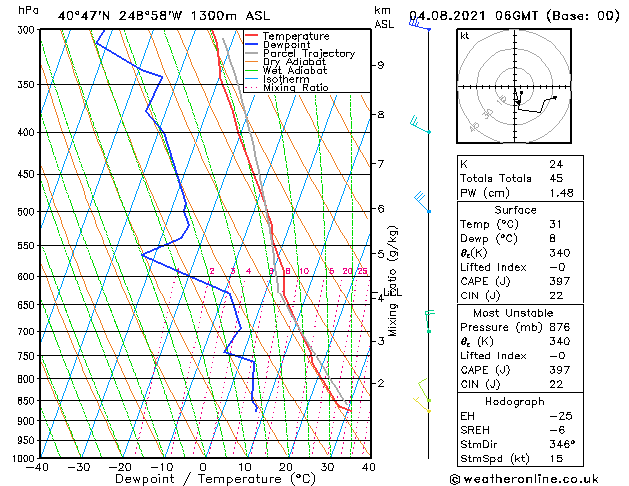
Task: Click the Surface Temp (°C) value 31
Action: coord(556,224)
